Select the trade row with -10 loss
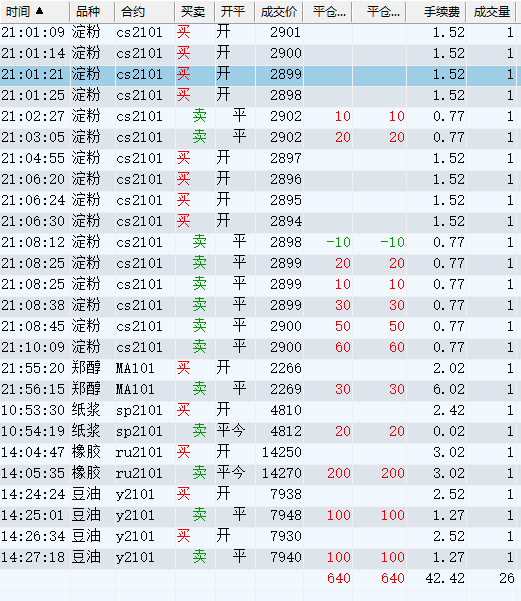This screenshot has width=521, height=601. [x=259, y=242]
